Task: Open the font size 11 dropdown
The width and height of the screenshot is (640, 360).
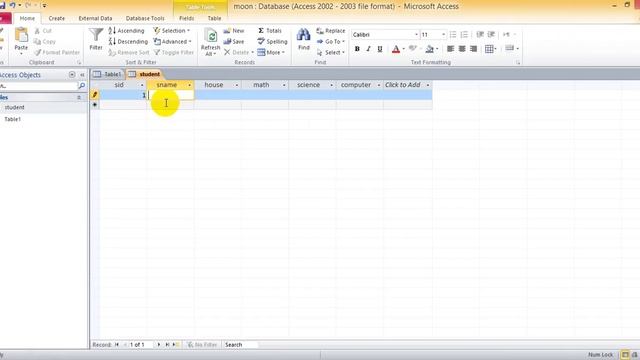Action: pyautogui.click(x=443, y=35)
